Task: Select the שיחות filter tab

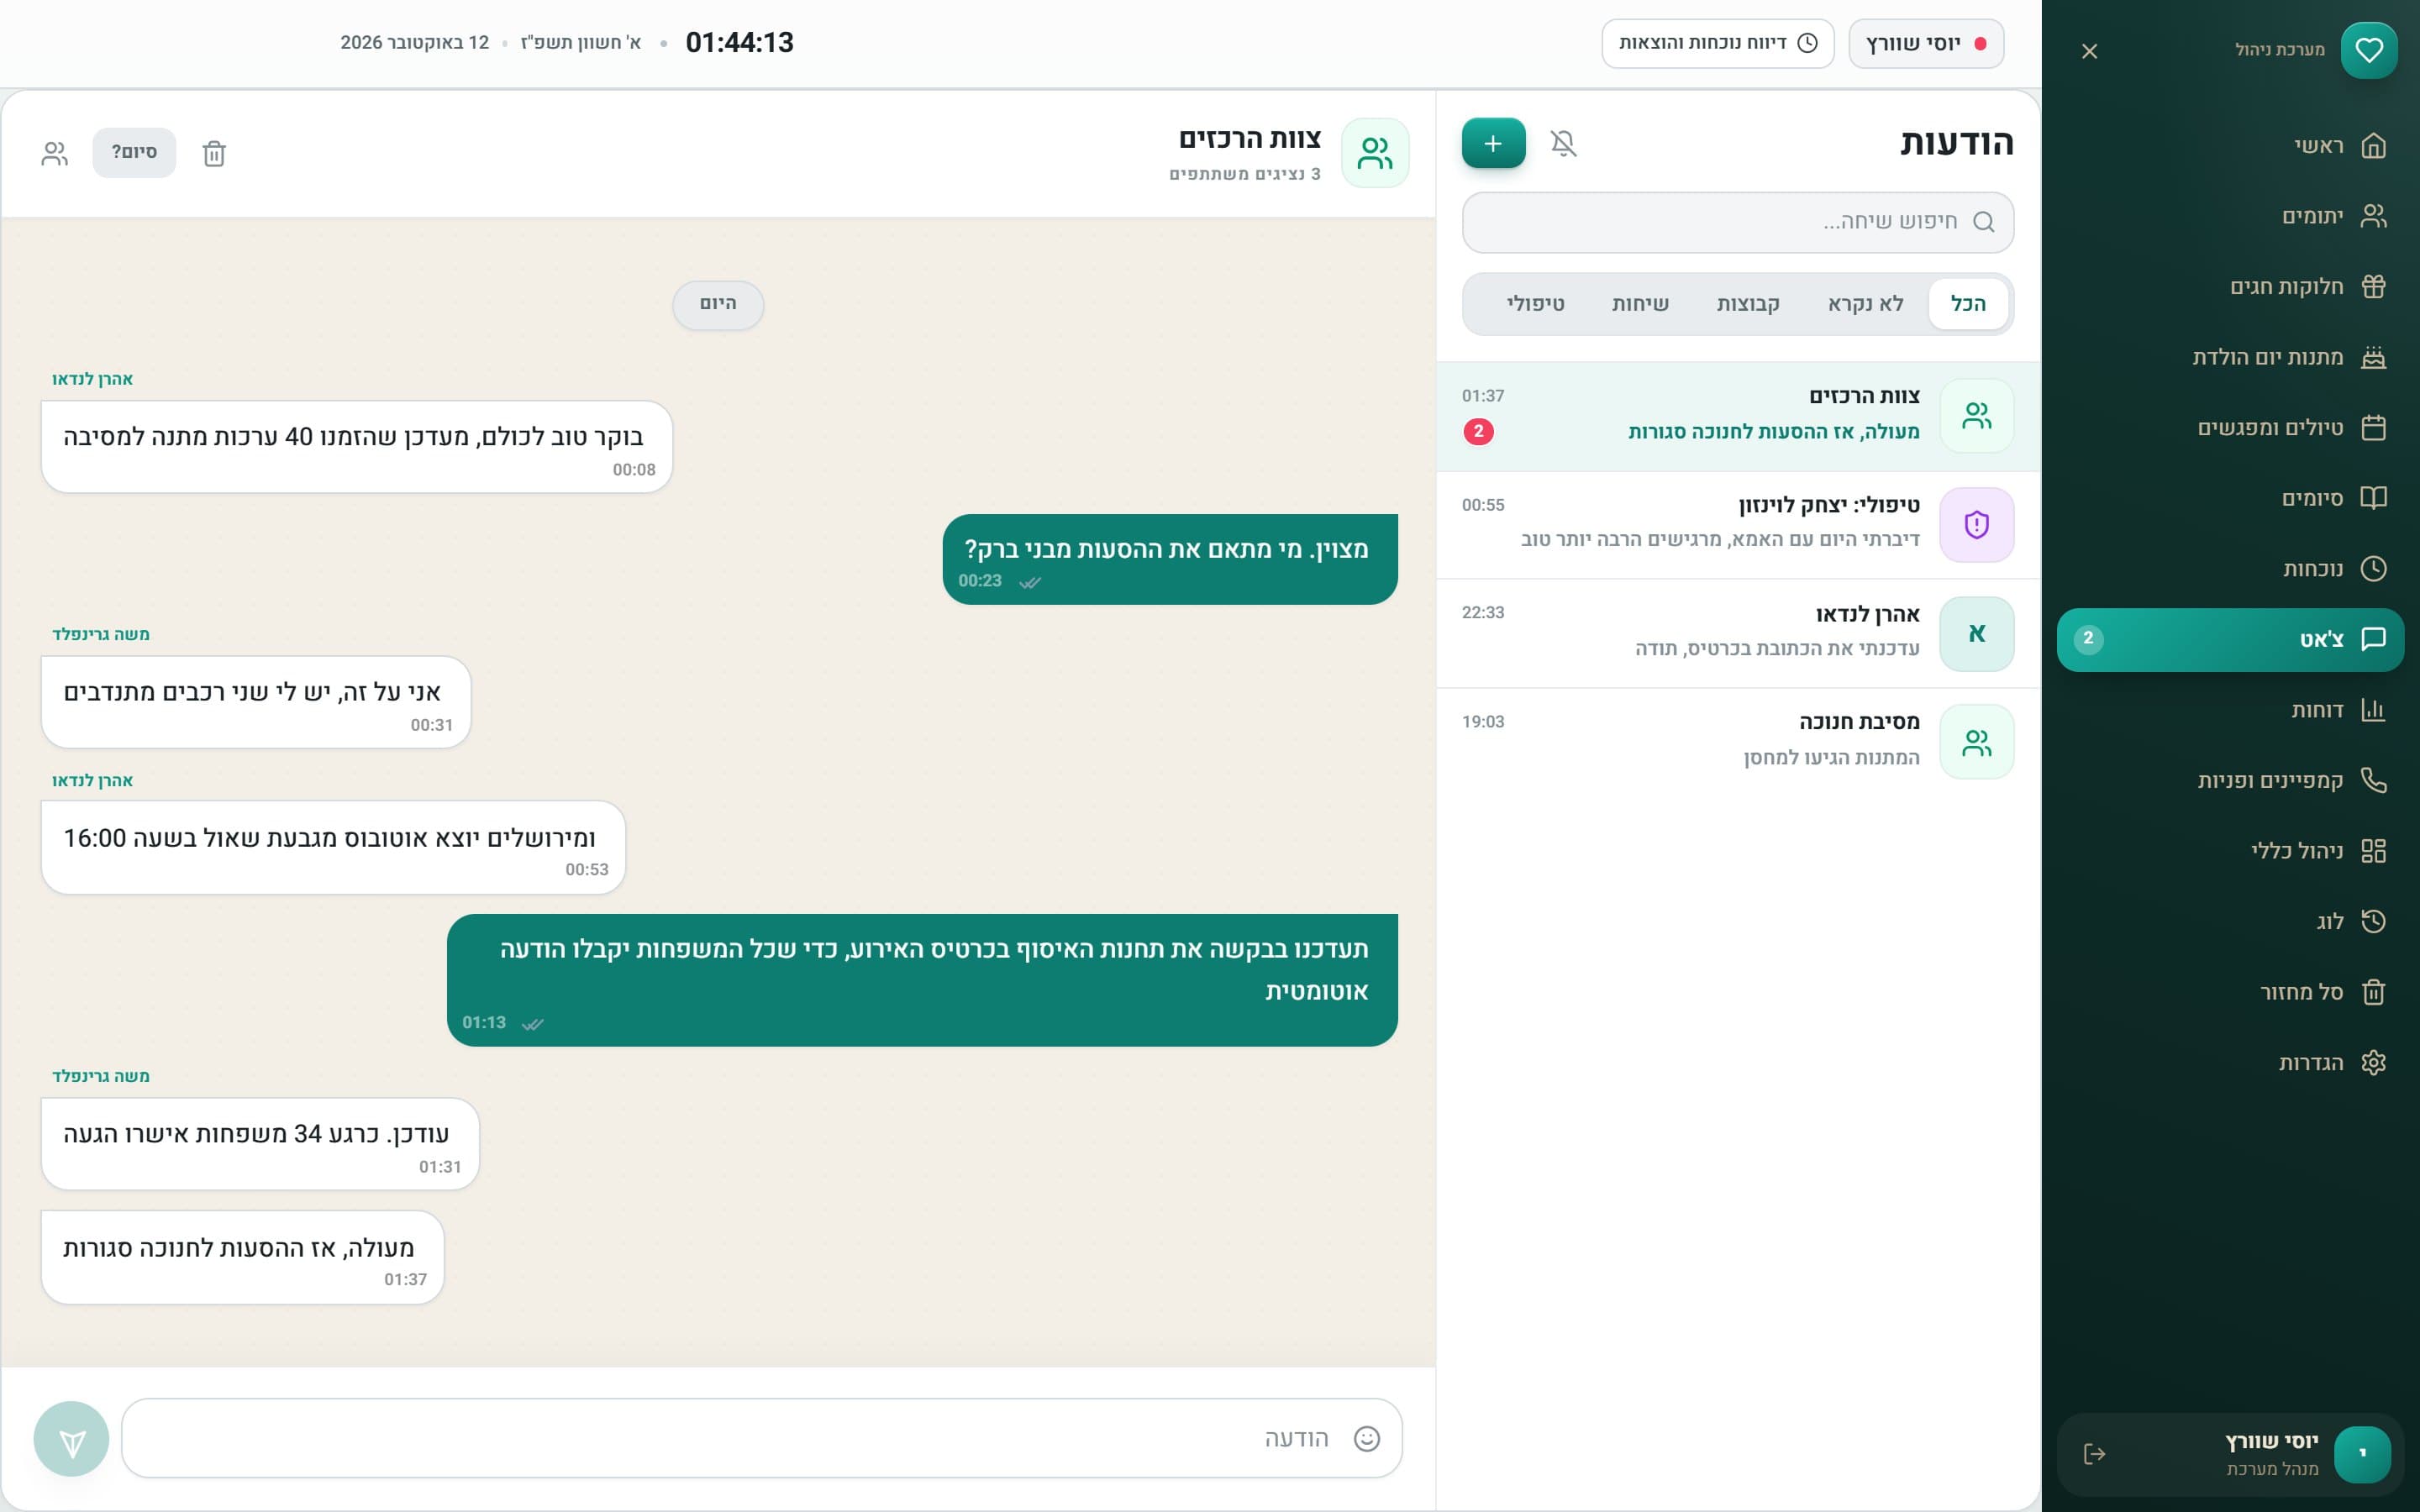Action: [x=1640, y=304]
